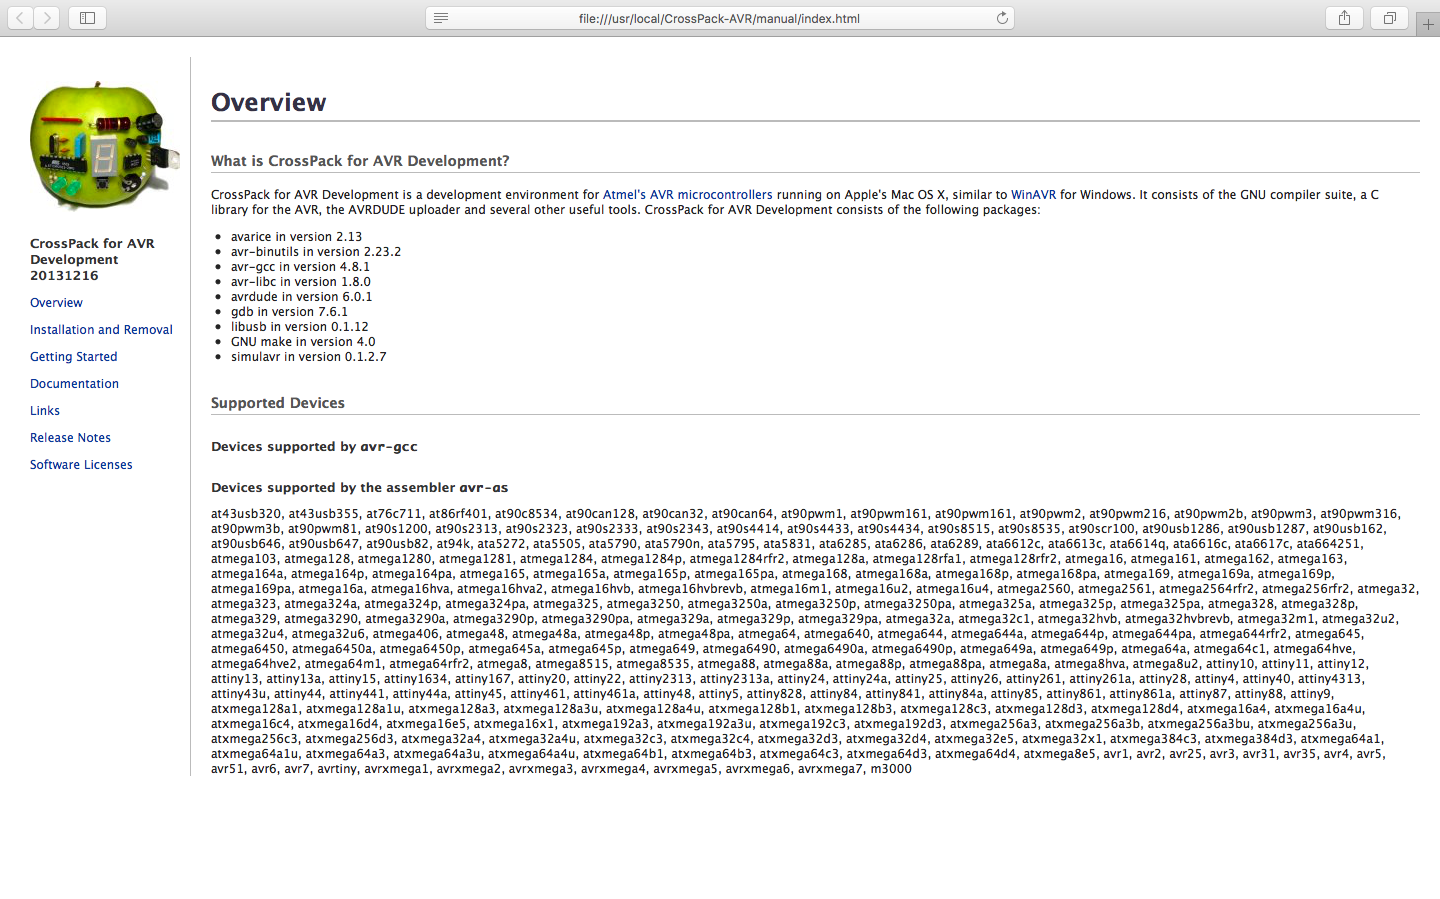This screenshot has width=1440, height=899.
Task: Click 'What is CrossPack for AVR Development?' heading
Action: [x=360, y=161]
